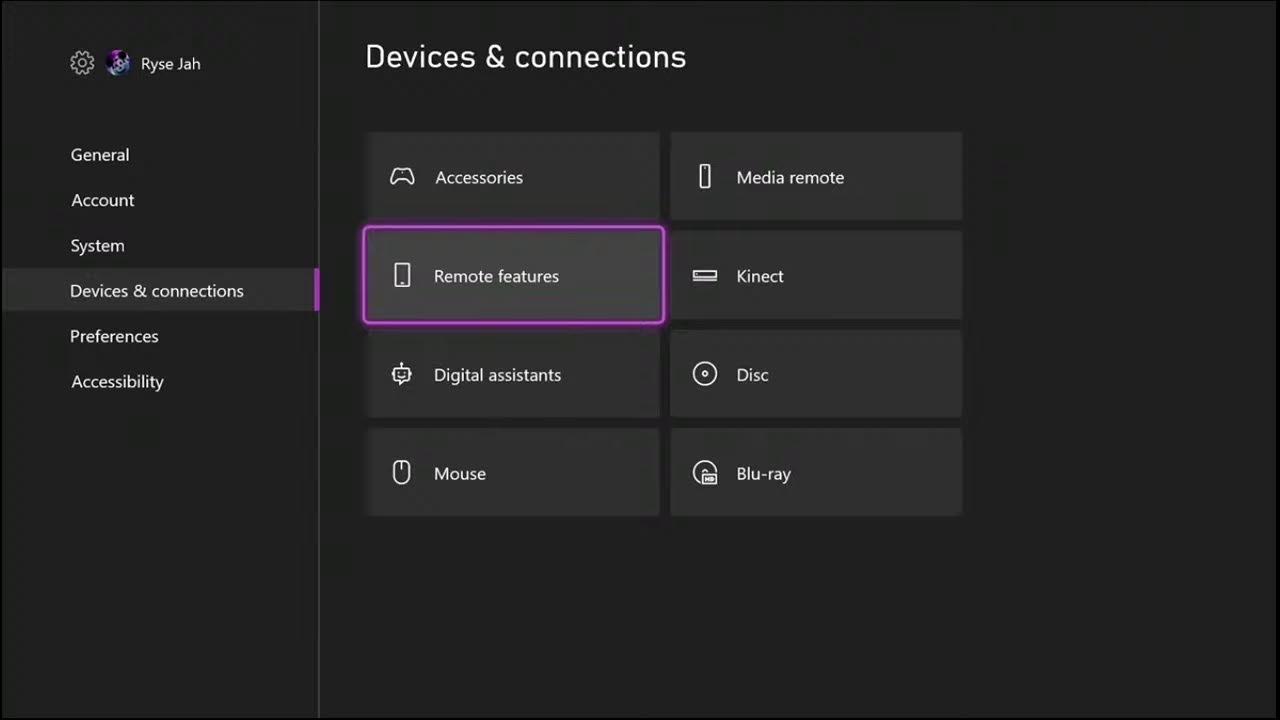This screenshot has width=1280, height=720.
Task: Select the Ryse Jah profile avatar
Action: [118, 63]
